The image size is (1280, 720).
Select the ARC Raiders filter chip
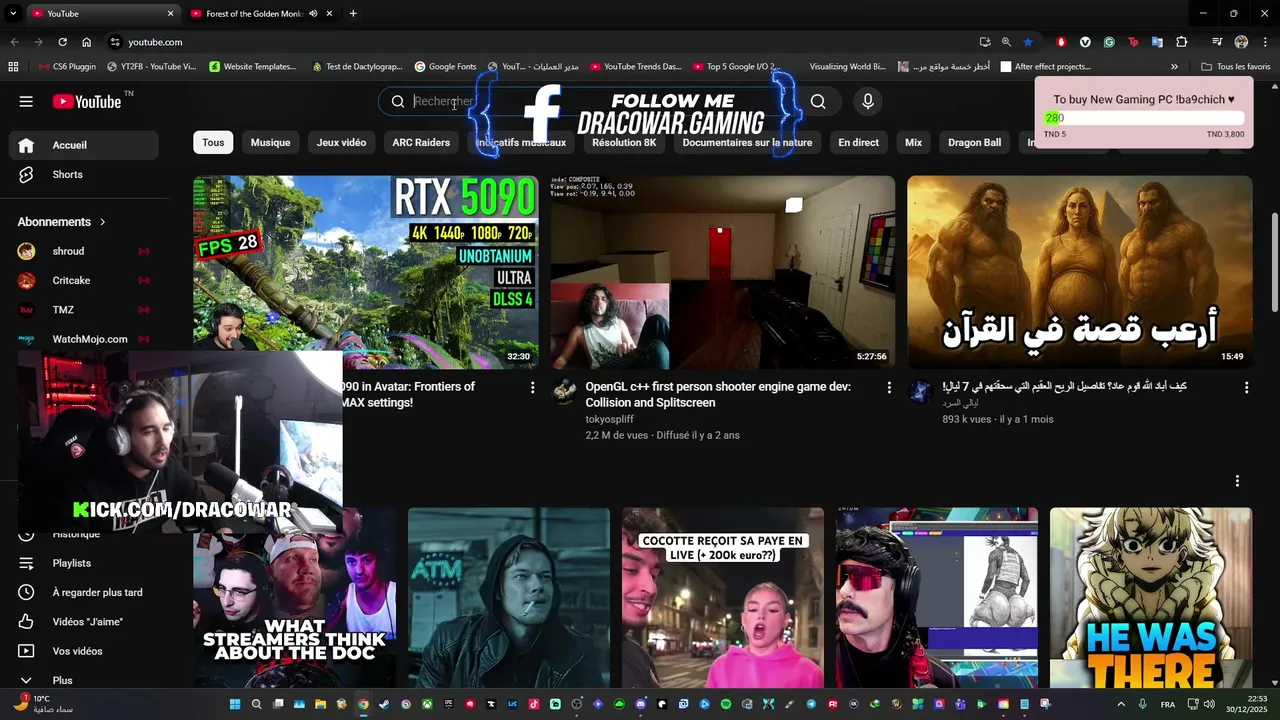[421, 143]
